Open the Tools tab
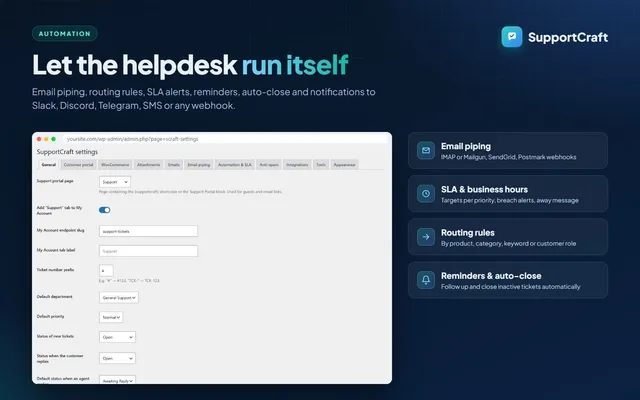 pos(321,164)
